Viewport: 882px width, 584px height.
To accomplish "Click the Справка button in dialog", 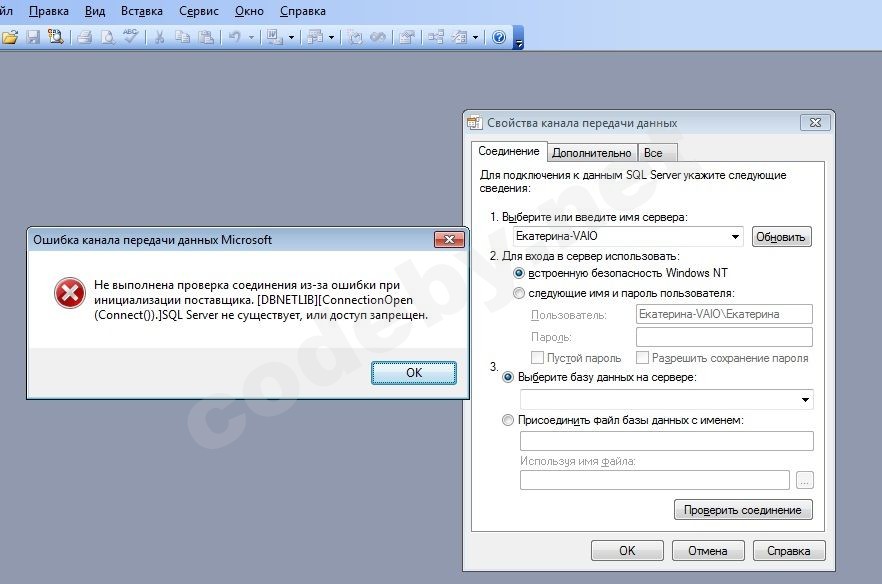I will tap(789, 551).
